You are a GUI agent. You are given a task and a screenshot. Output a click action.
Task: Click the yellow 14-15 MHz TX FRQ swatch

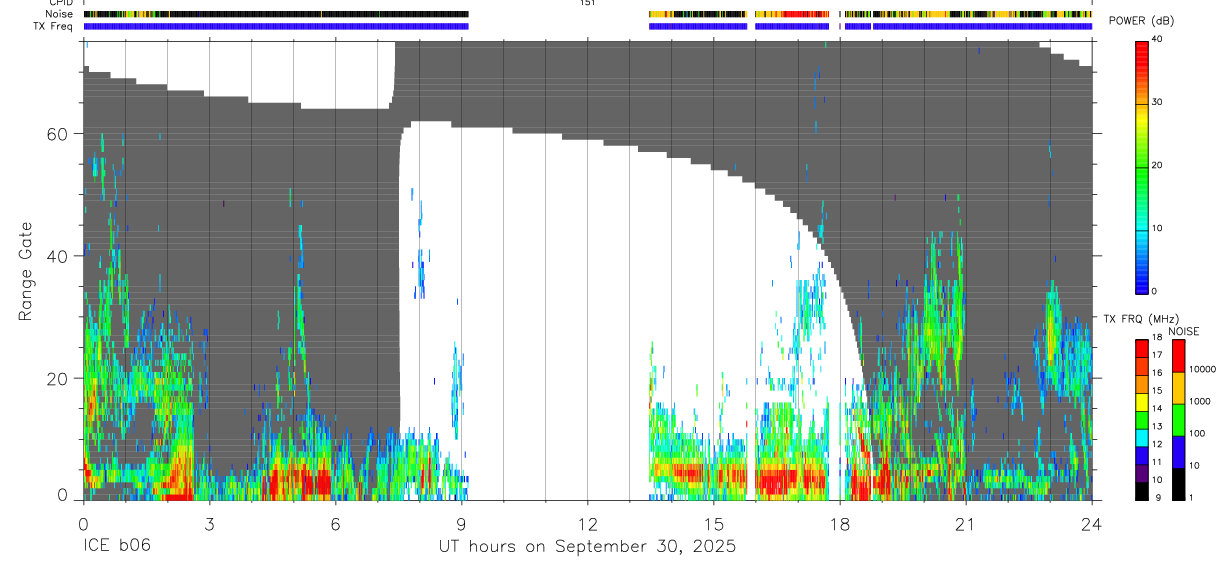click(x=1141, y=402)
